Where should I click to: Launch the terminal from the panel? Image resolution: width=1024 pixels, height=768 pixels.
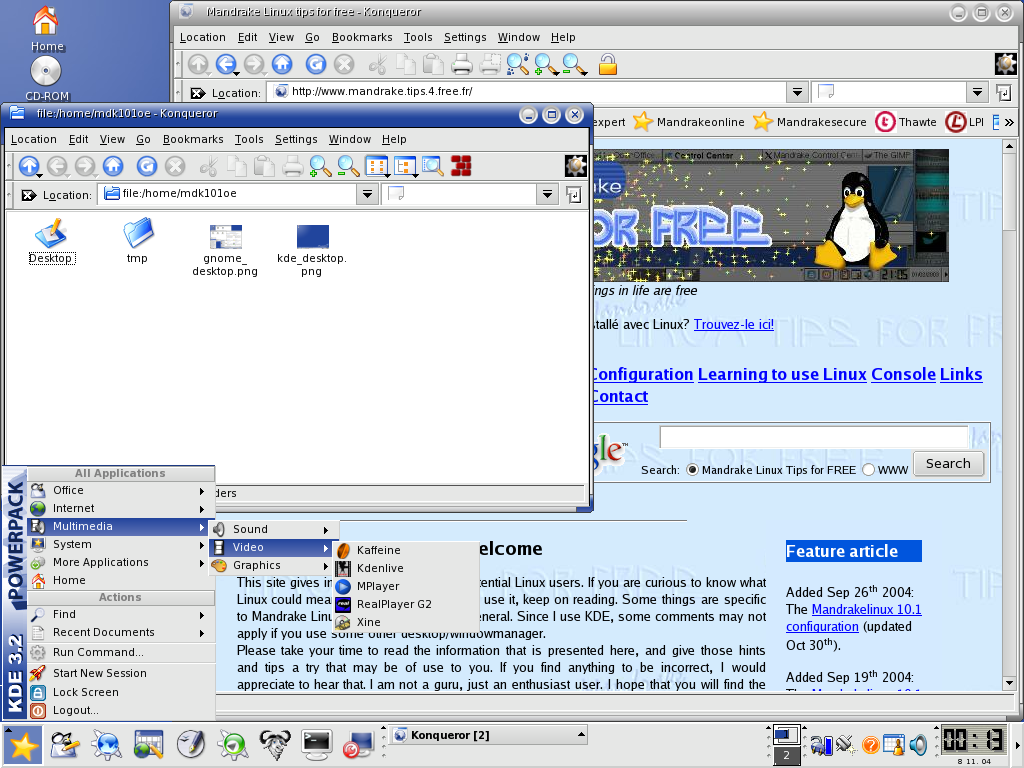[x=317, y=744]
